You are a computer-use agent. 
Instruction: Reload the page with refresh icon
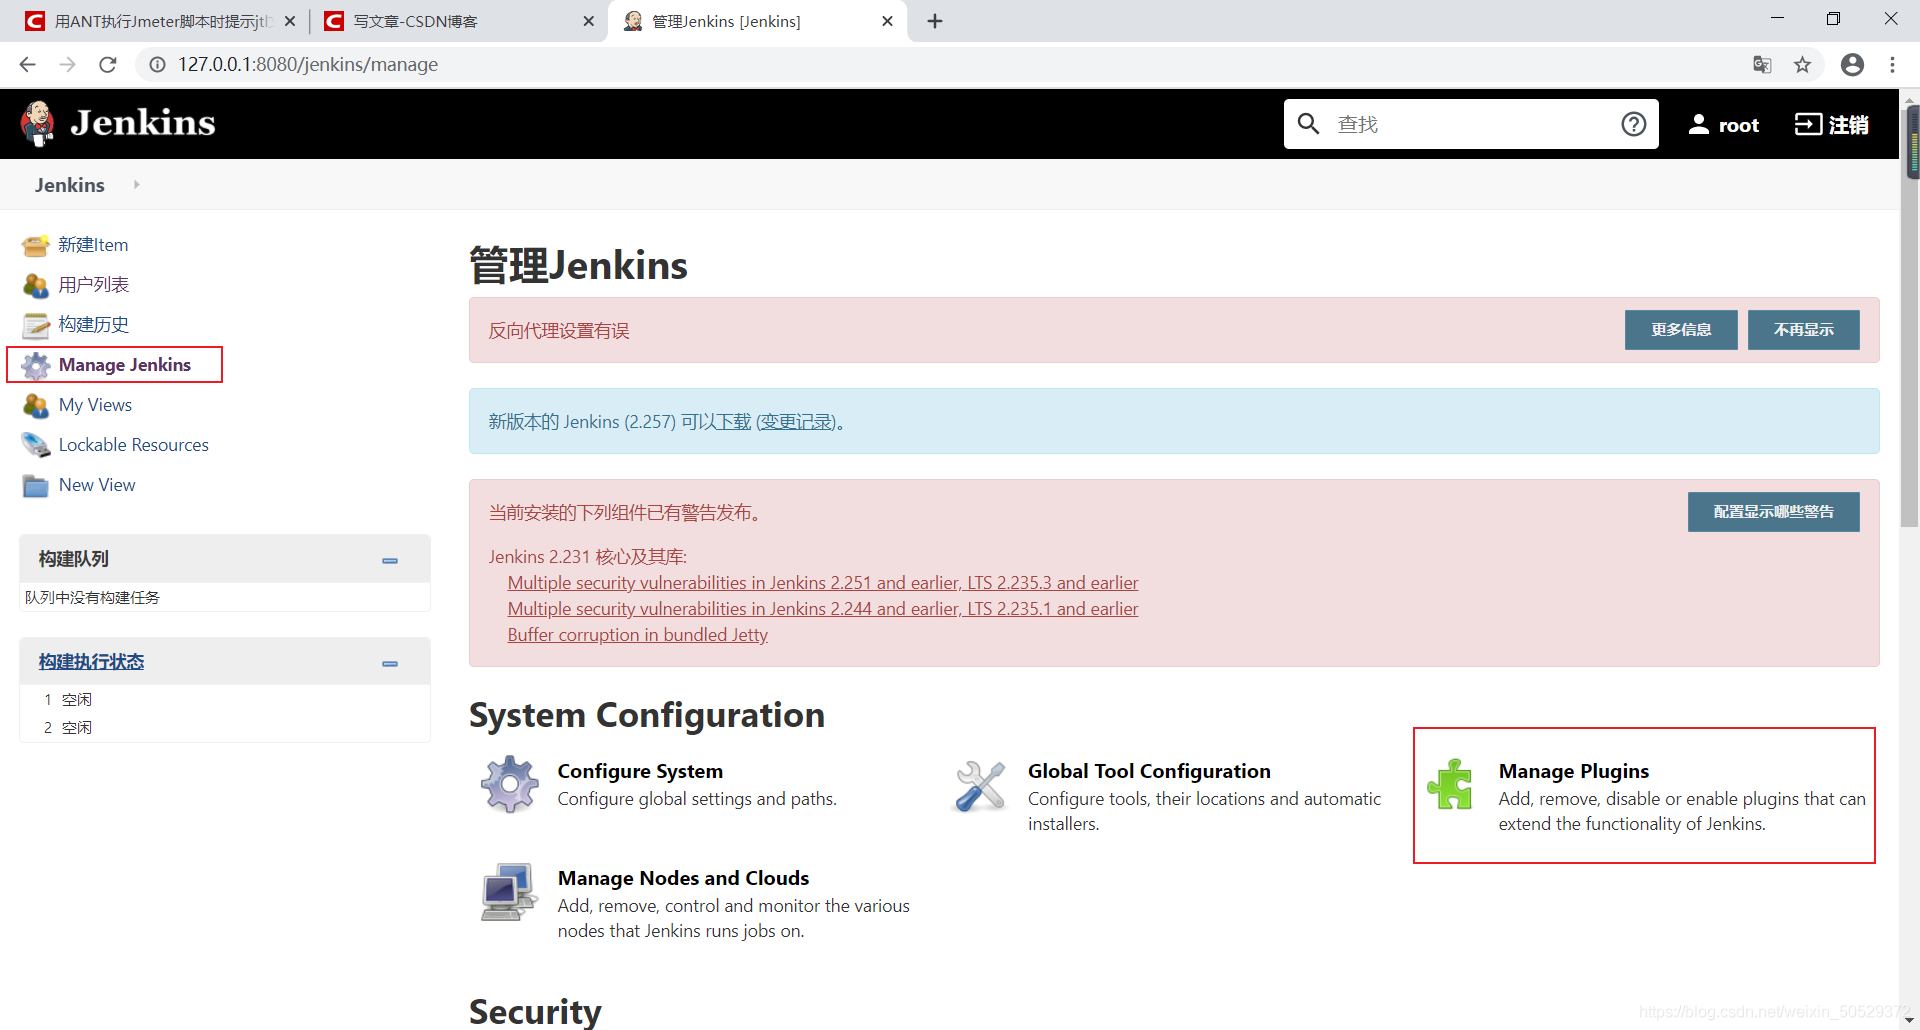108,65
